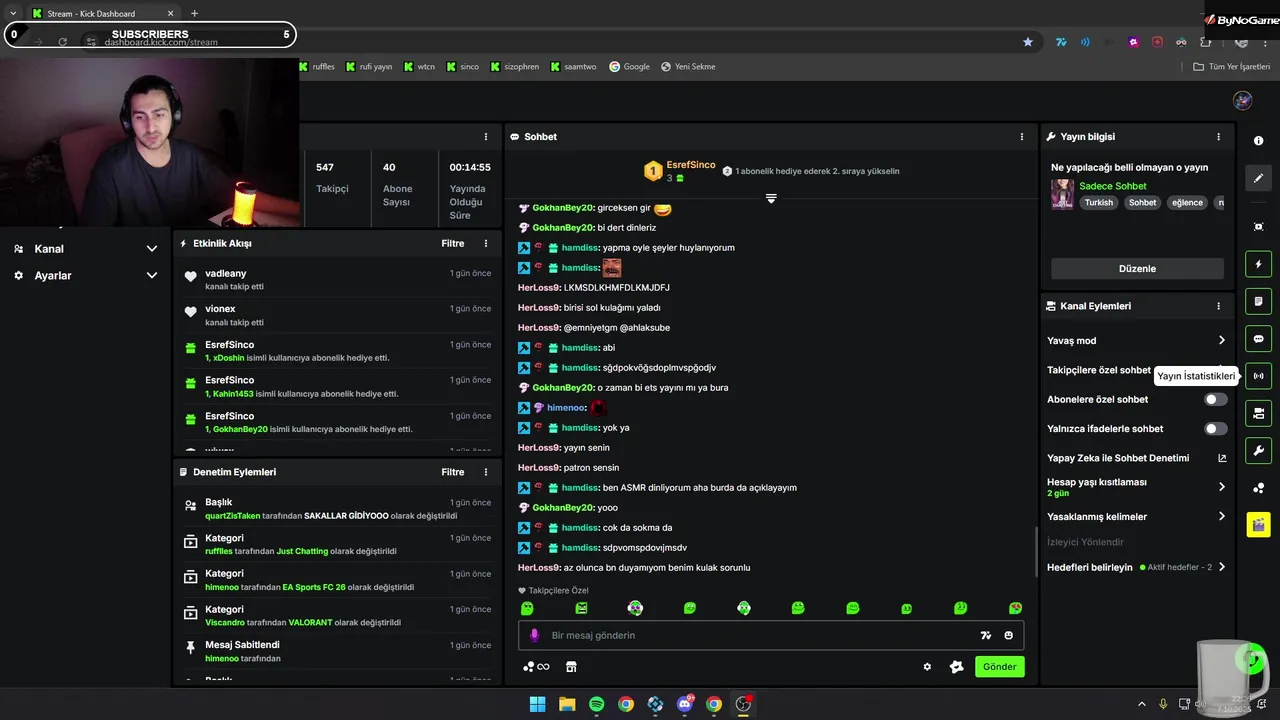The width and height of the screenshot is (1280, 720).
Task: Open the stats panel three-dot menu
Action: (486, 137)
